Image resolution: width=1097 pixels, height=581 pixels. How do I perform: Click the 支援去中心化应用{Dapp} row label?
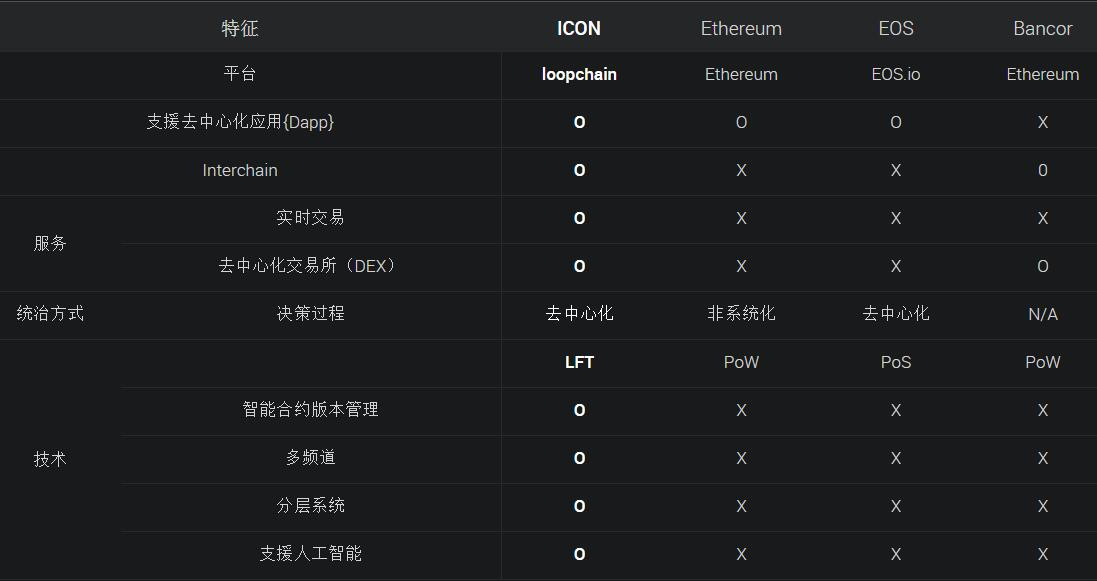240,122
